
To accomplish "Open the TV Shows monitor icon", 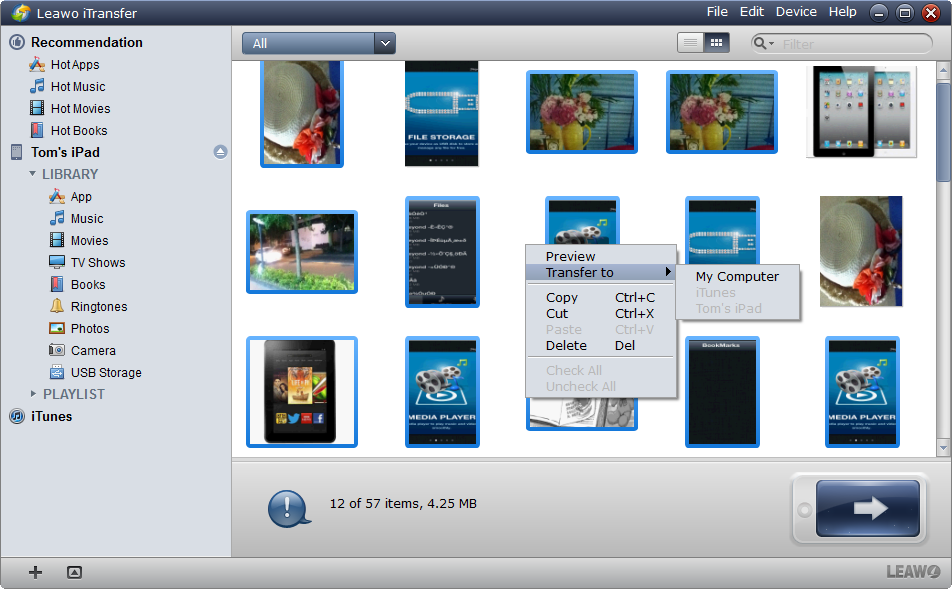I will pyautogui.click(x=57, y=262).
